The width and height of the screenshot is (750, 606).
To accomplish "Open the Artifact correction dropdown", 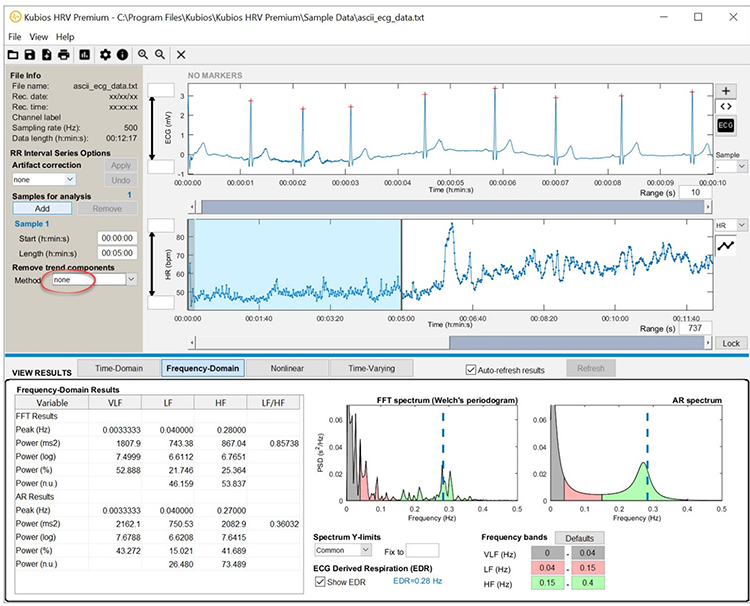I will [x=44, y=179].
